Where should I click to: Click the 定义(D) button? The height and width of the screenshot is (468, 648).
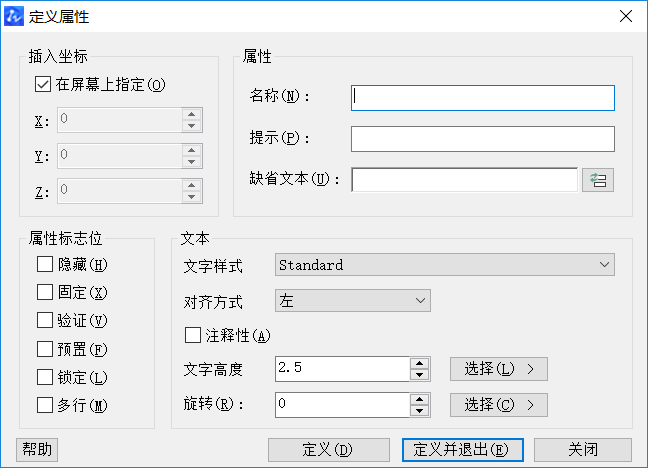(329, 450)
